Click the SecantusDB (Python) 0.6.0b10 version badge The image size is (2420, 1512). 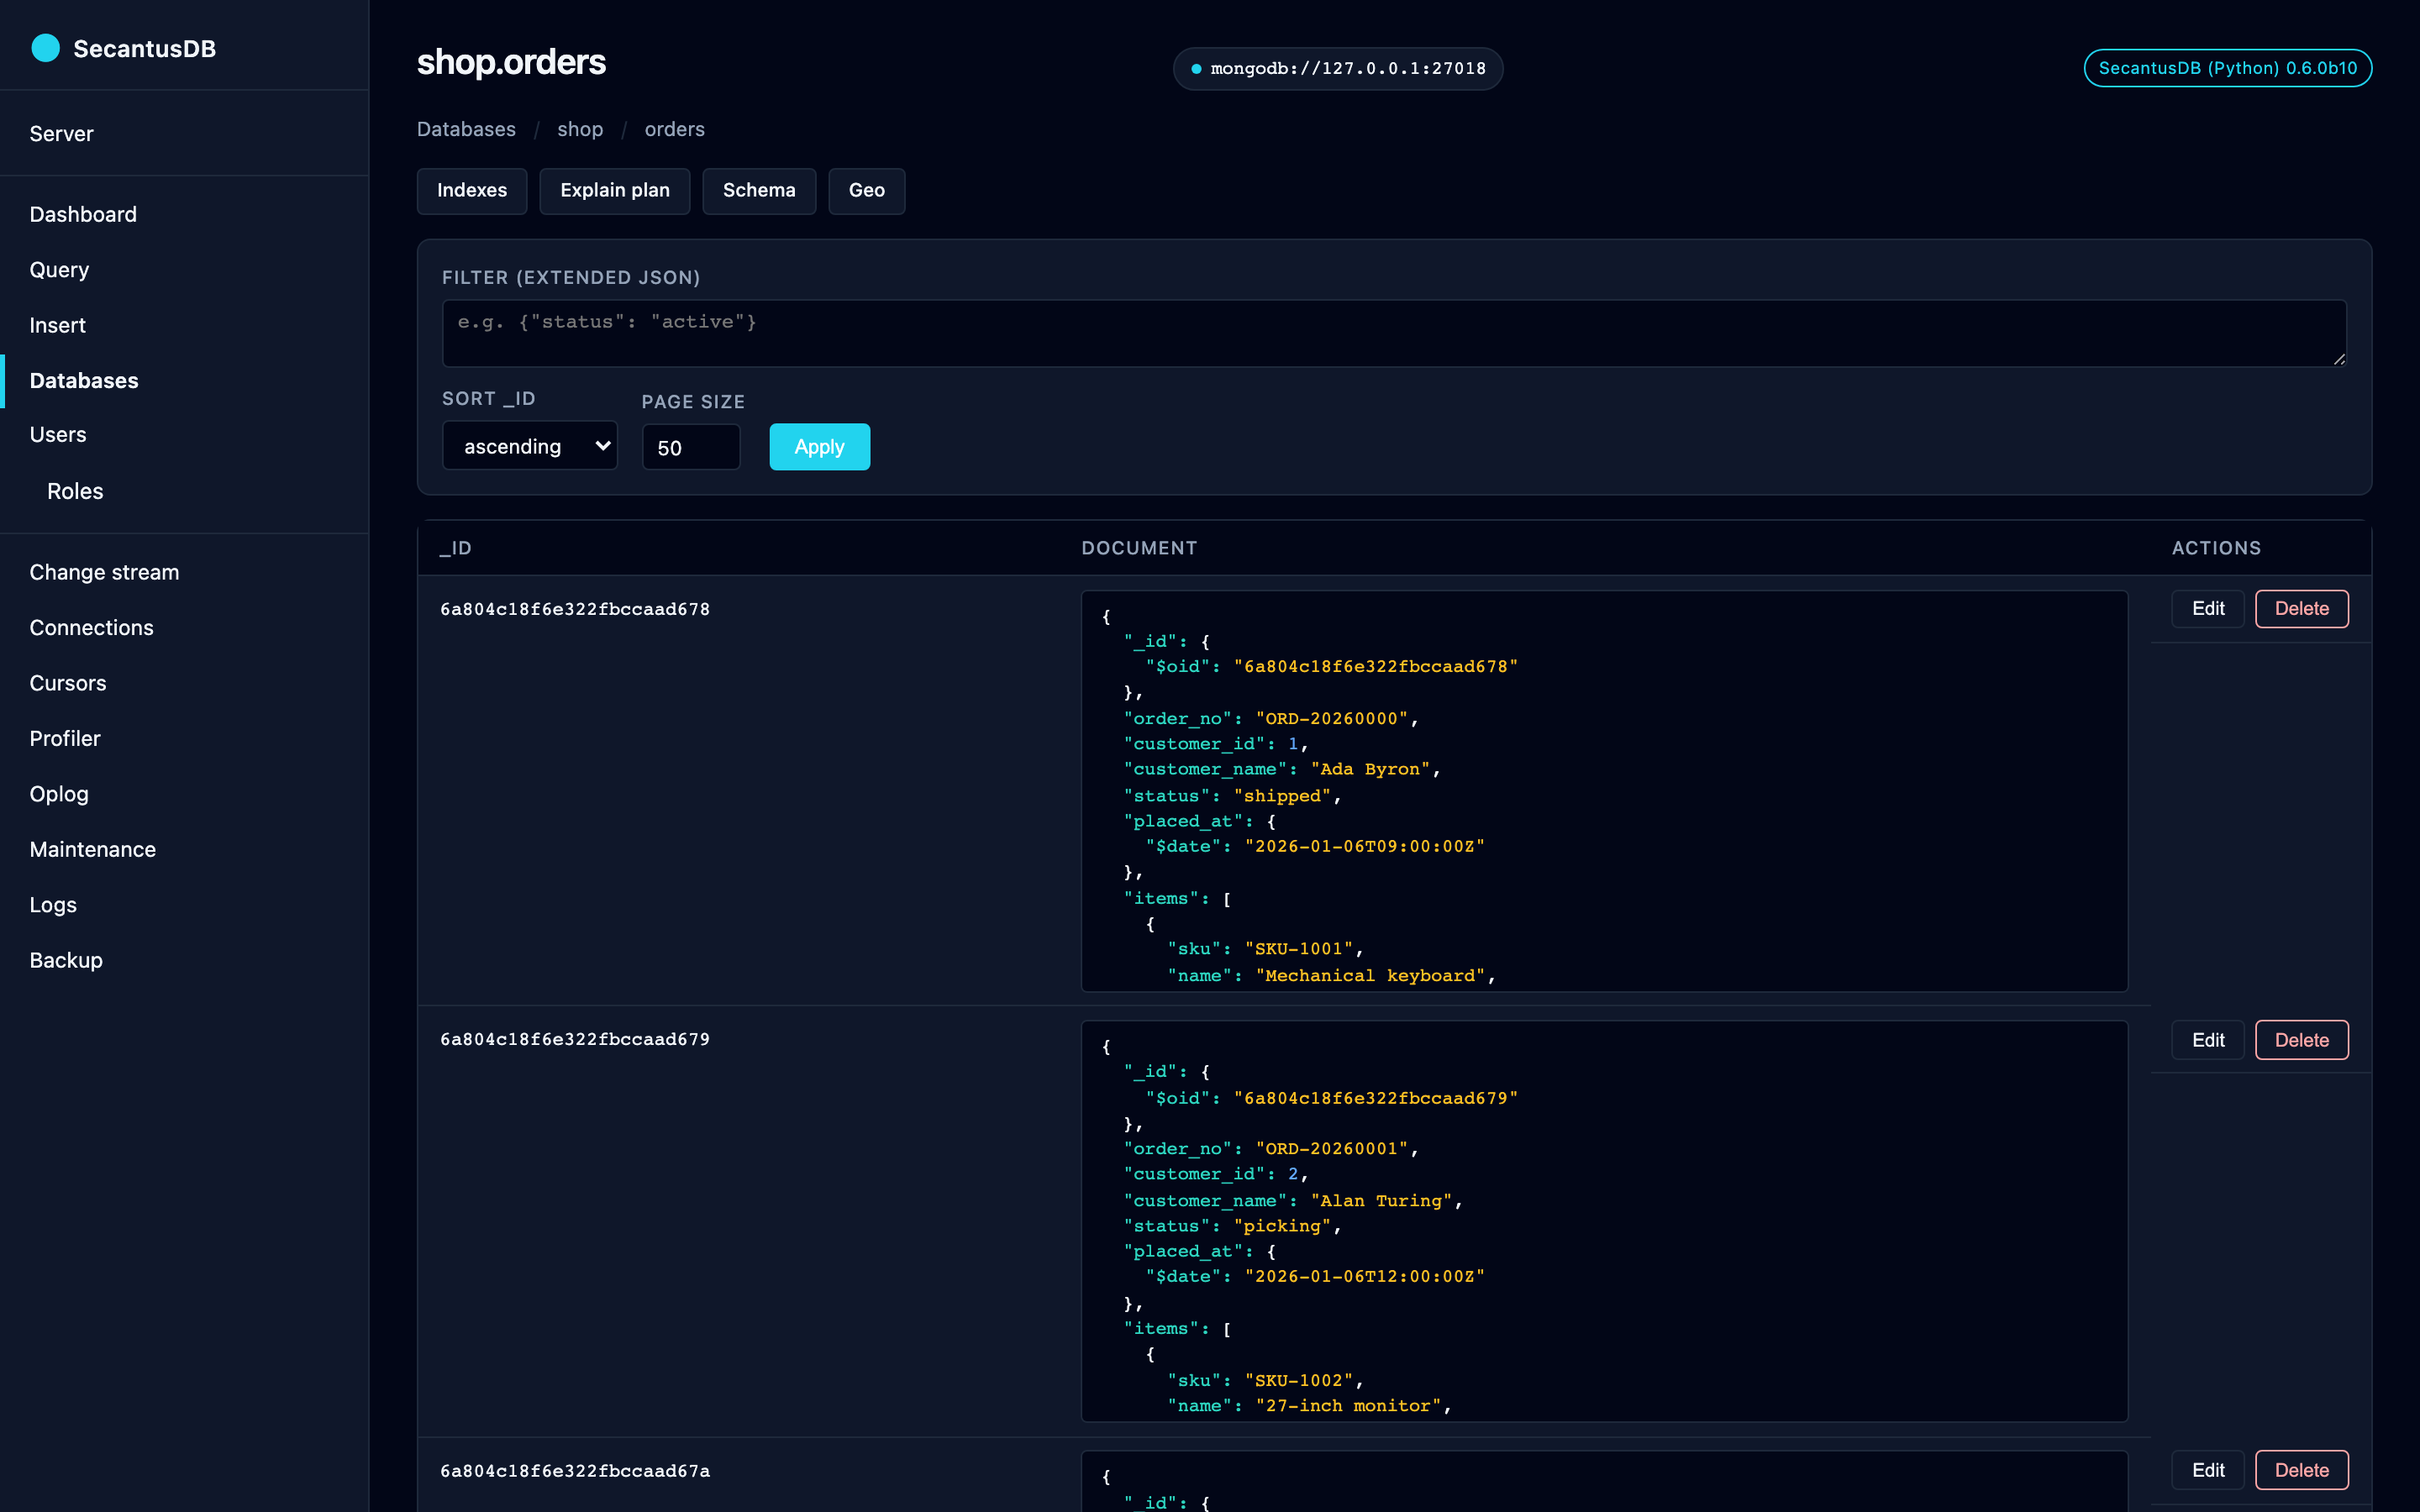(x=2227, y=68)
